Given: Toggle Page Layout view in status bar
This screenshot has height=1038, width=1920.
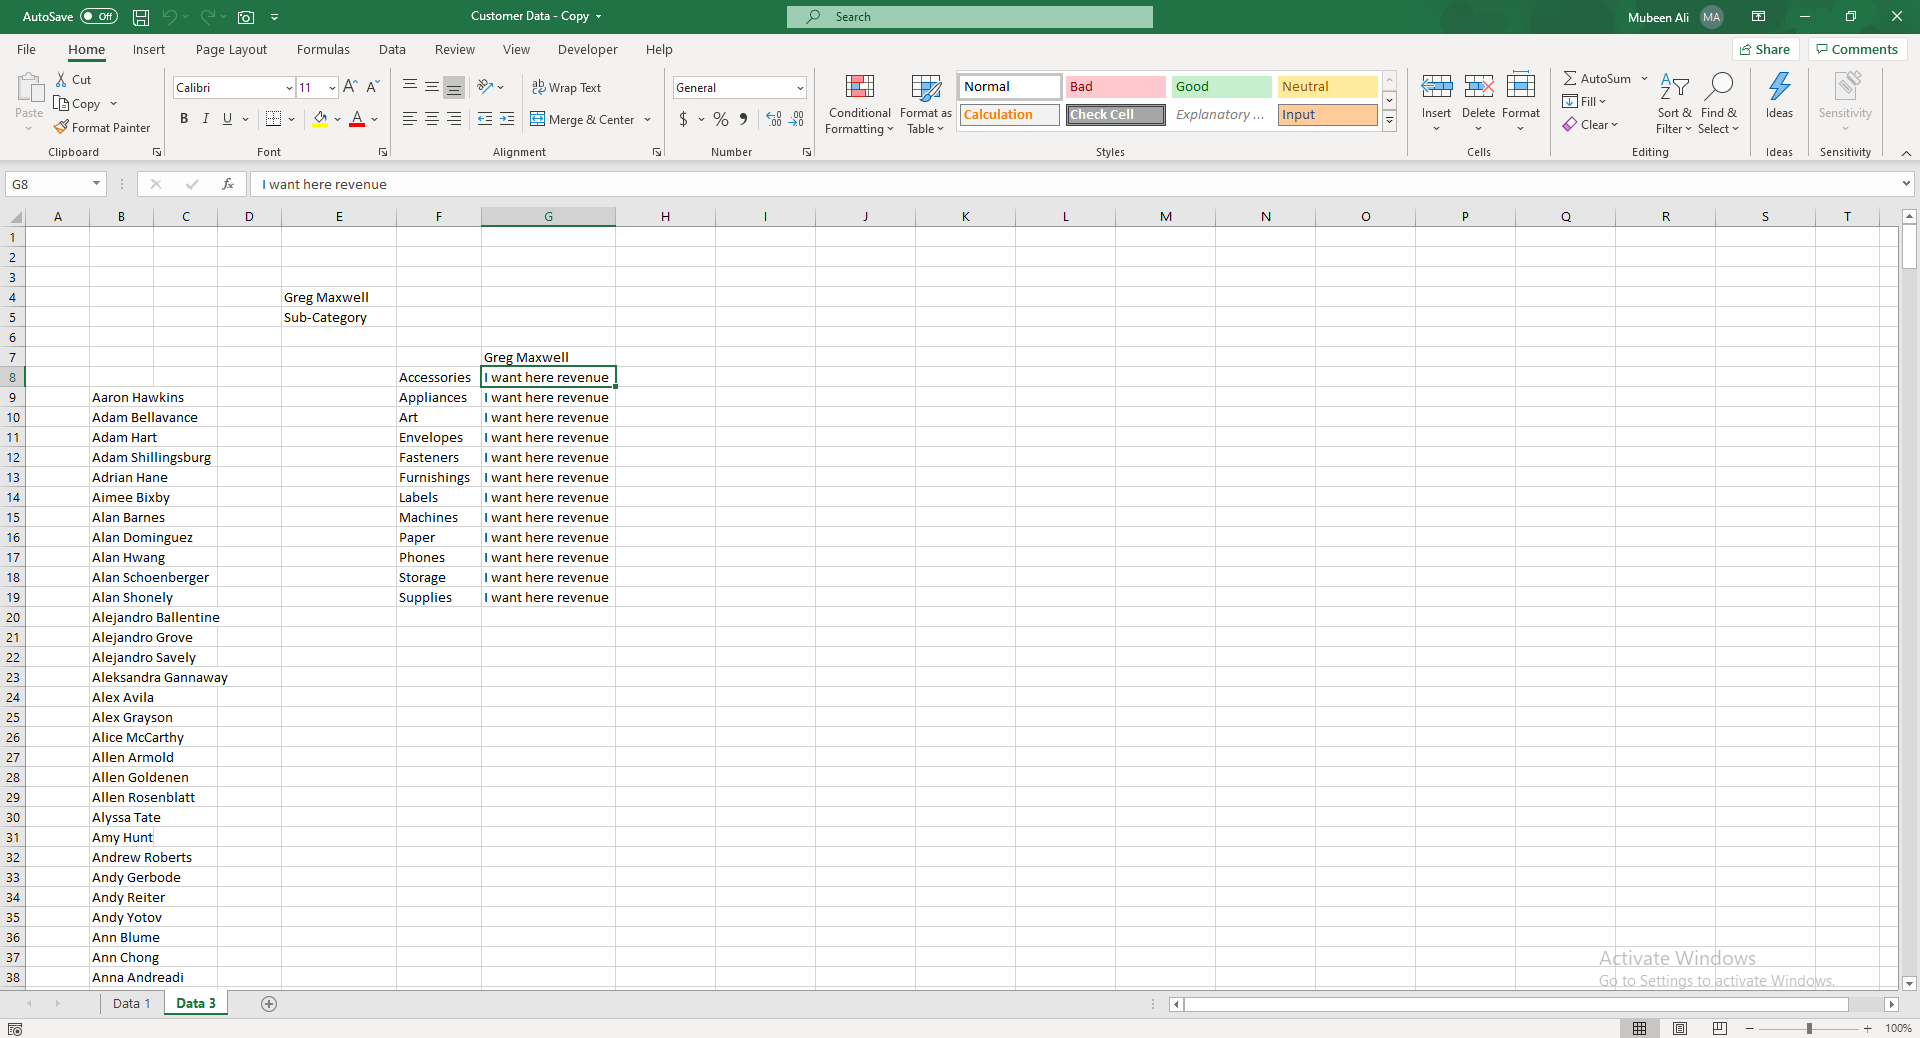Looking at the screenshot, I should (1680, 1028).
